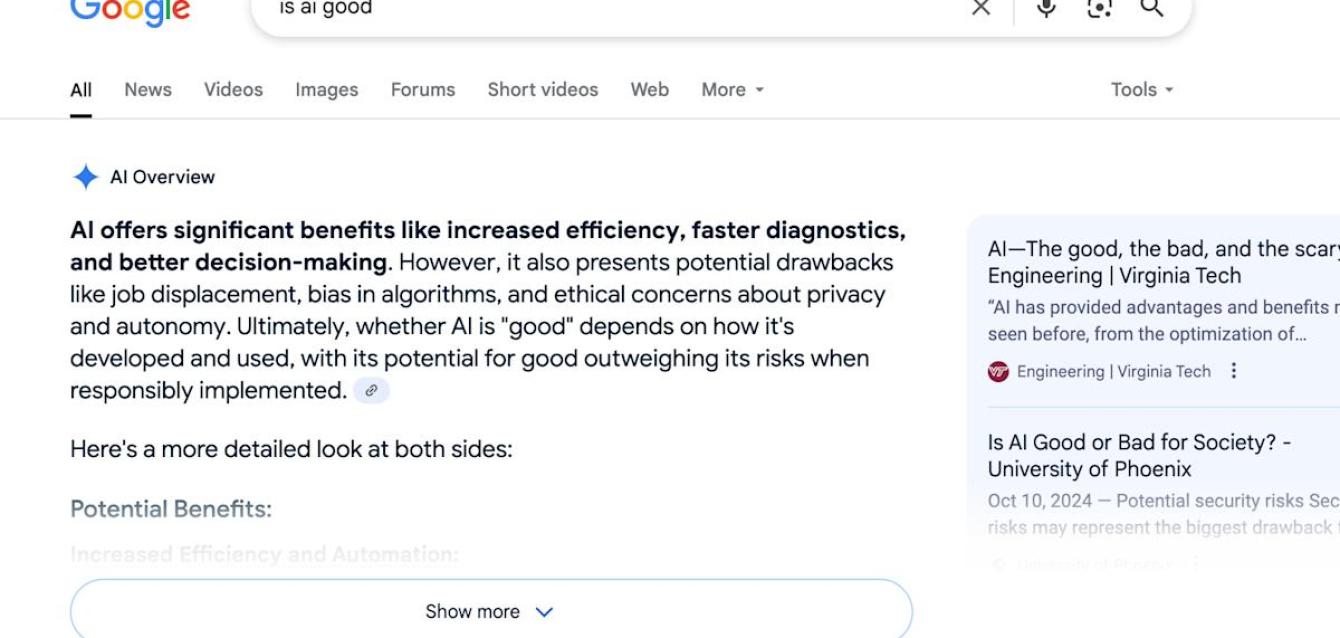
Task: Click the Google logo to return home
Action: [130, 10]
